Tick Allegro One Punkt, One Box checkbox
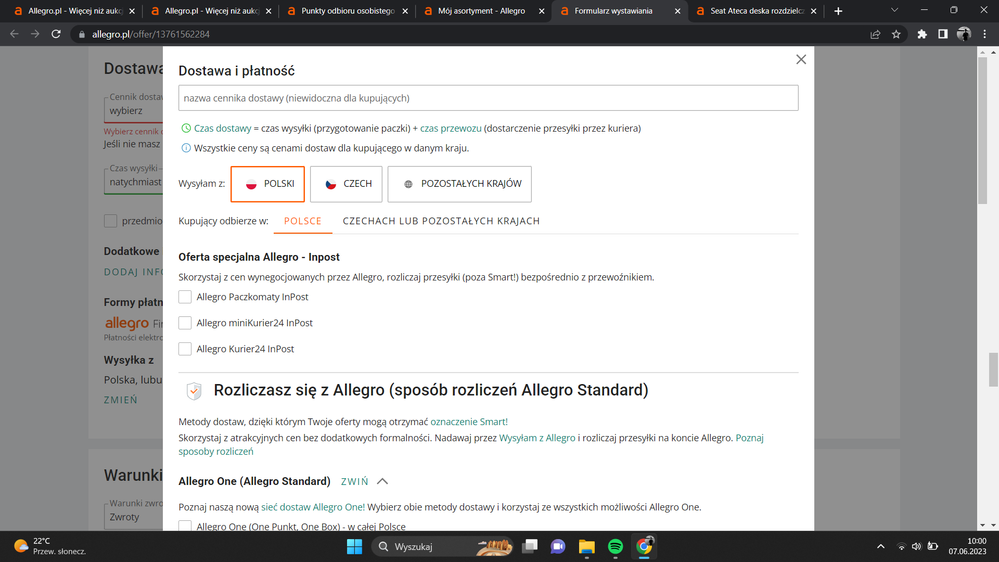This screenshot has height=562, width=999. (x=185, y=526)
